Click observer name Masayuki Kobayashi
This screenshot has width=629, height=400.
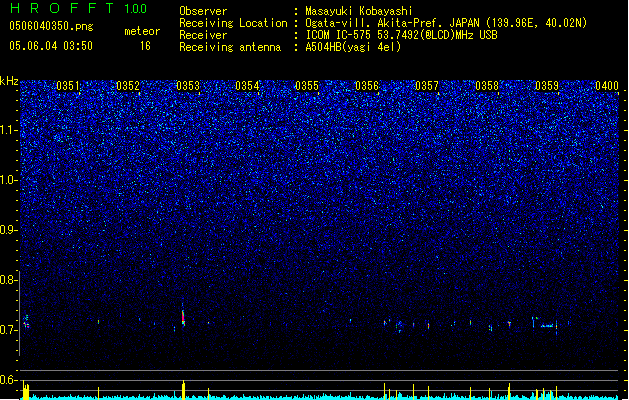tap(359, 11)
